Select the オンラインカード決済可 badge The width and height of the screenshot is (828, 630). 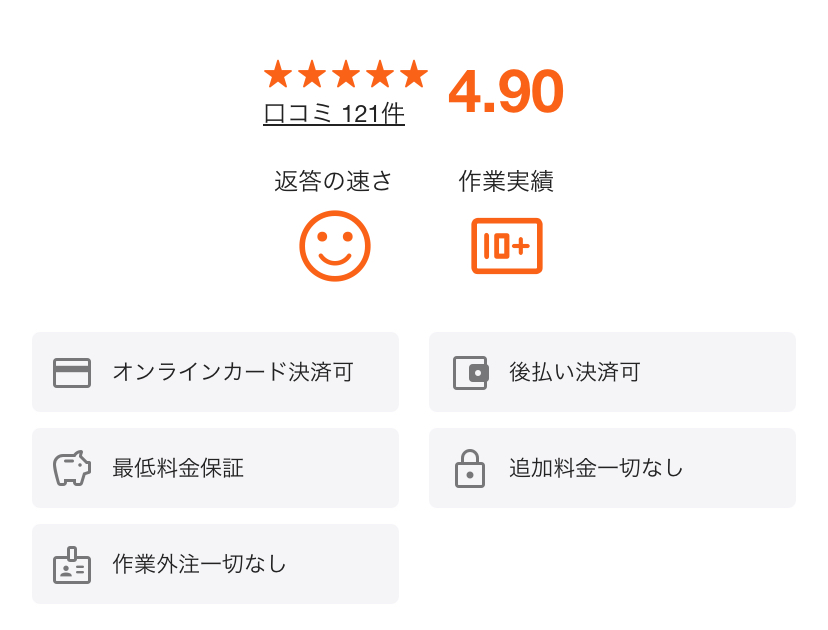click(215, 372)
